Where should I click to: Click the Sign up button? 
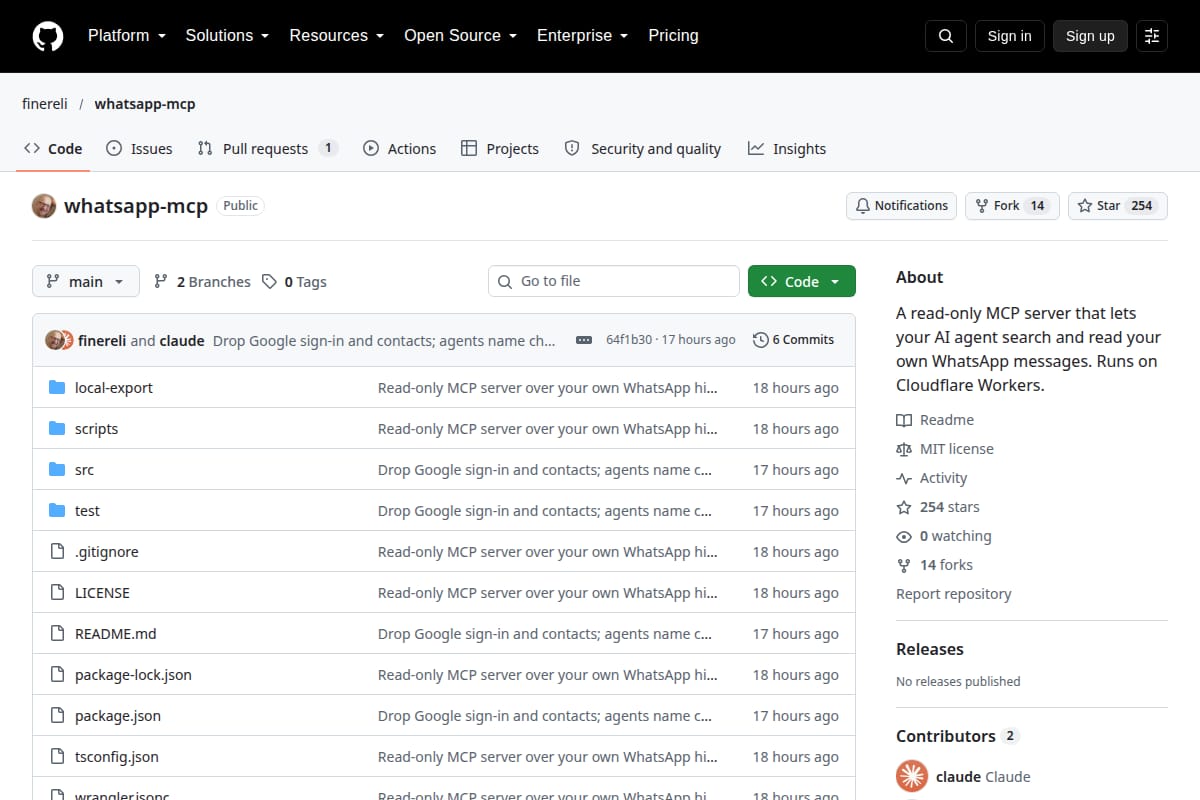(x=1090, y=36)
